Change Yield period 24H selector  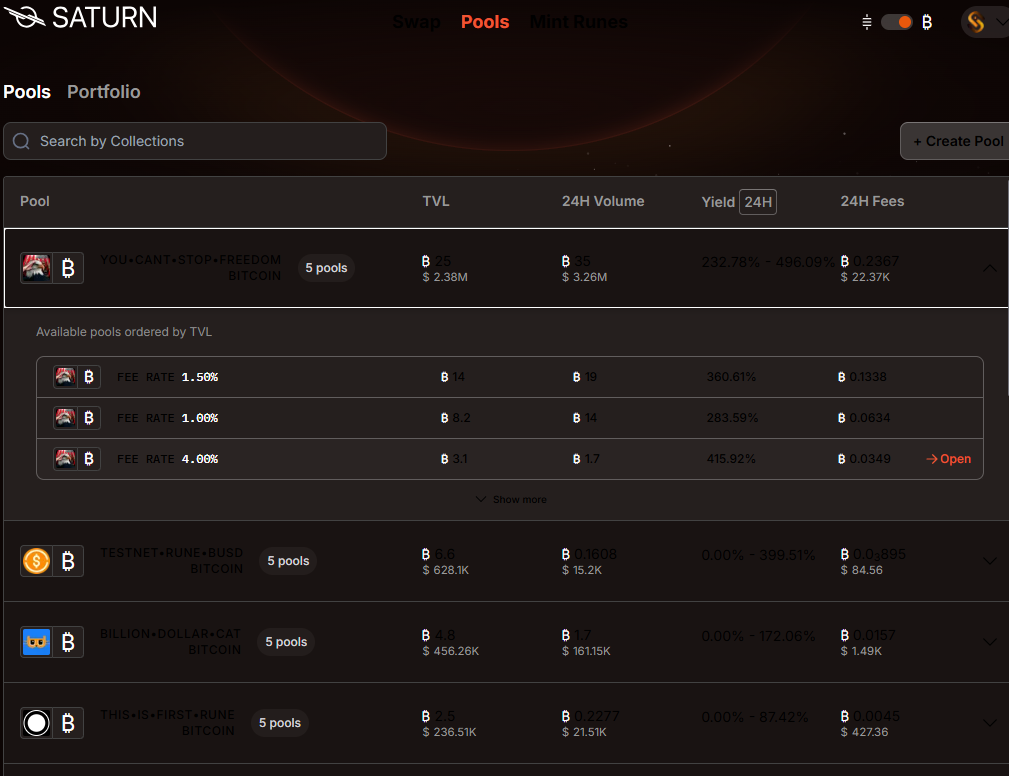[x=758, y=202]
